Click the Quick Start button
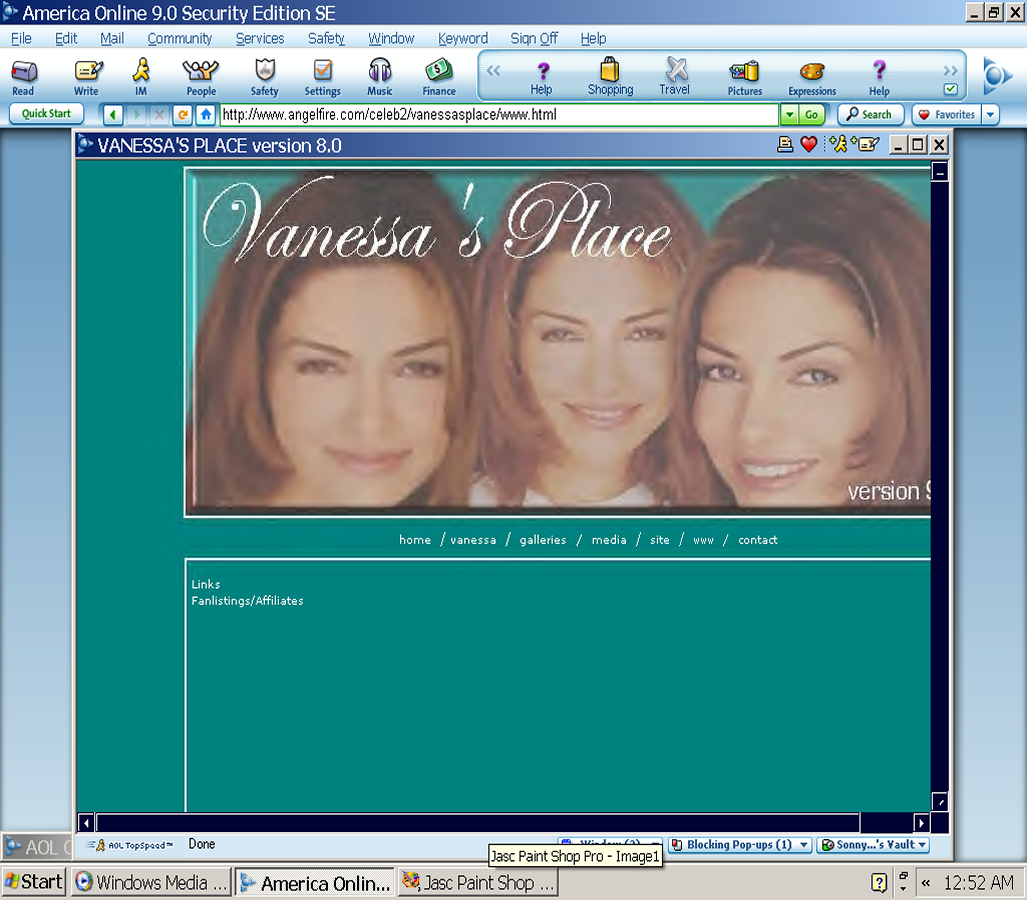This screenshot has height=900, width=1027. (x=46, y=113)
